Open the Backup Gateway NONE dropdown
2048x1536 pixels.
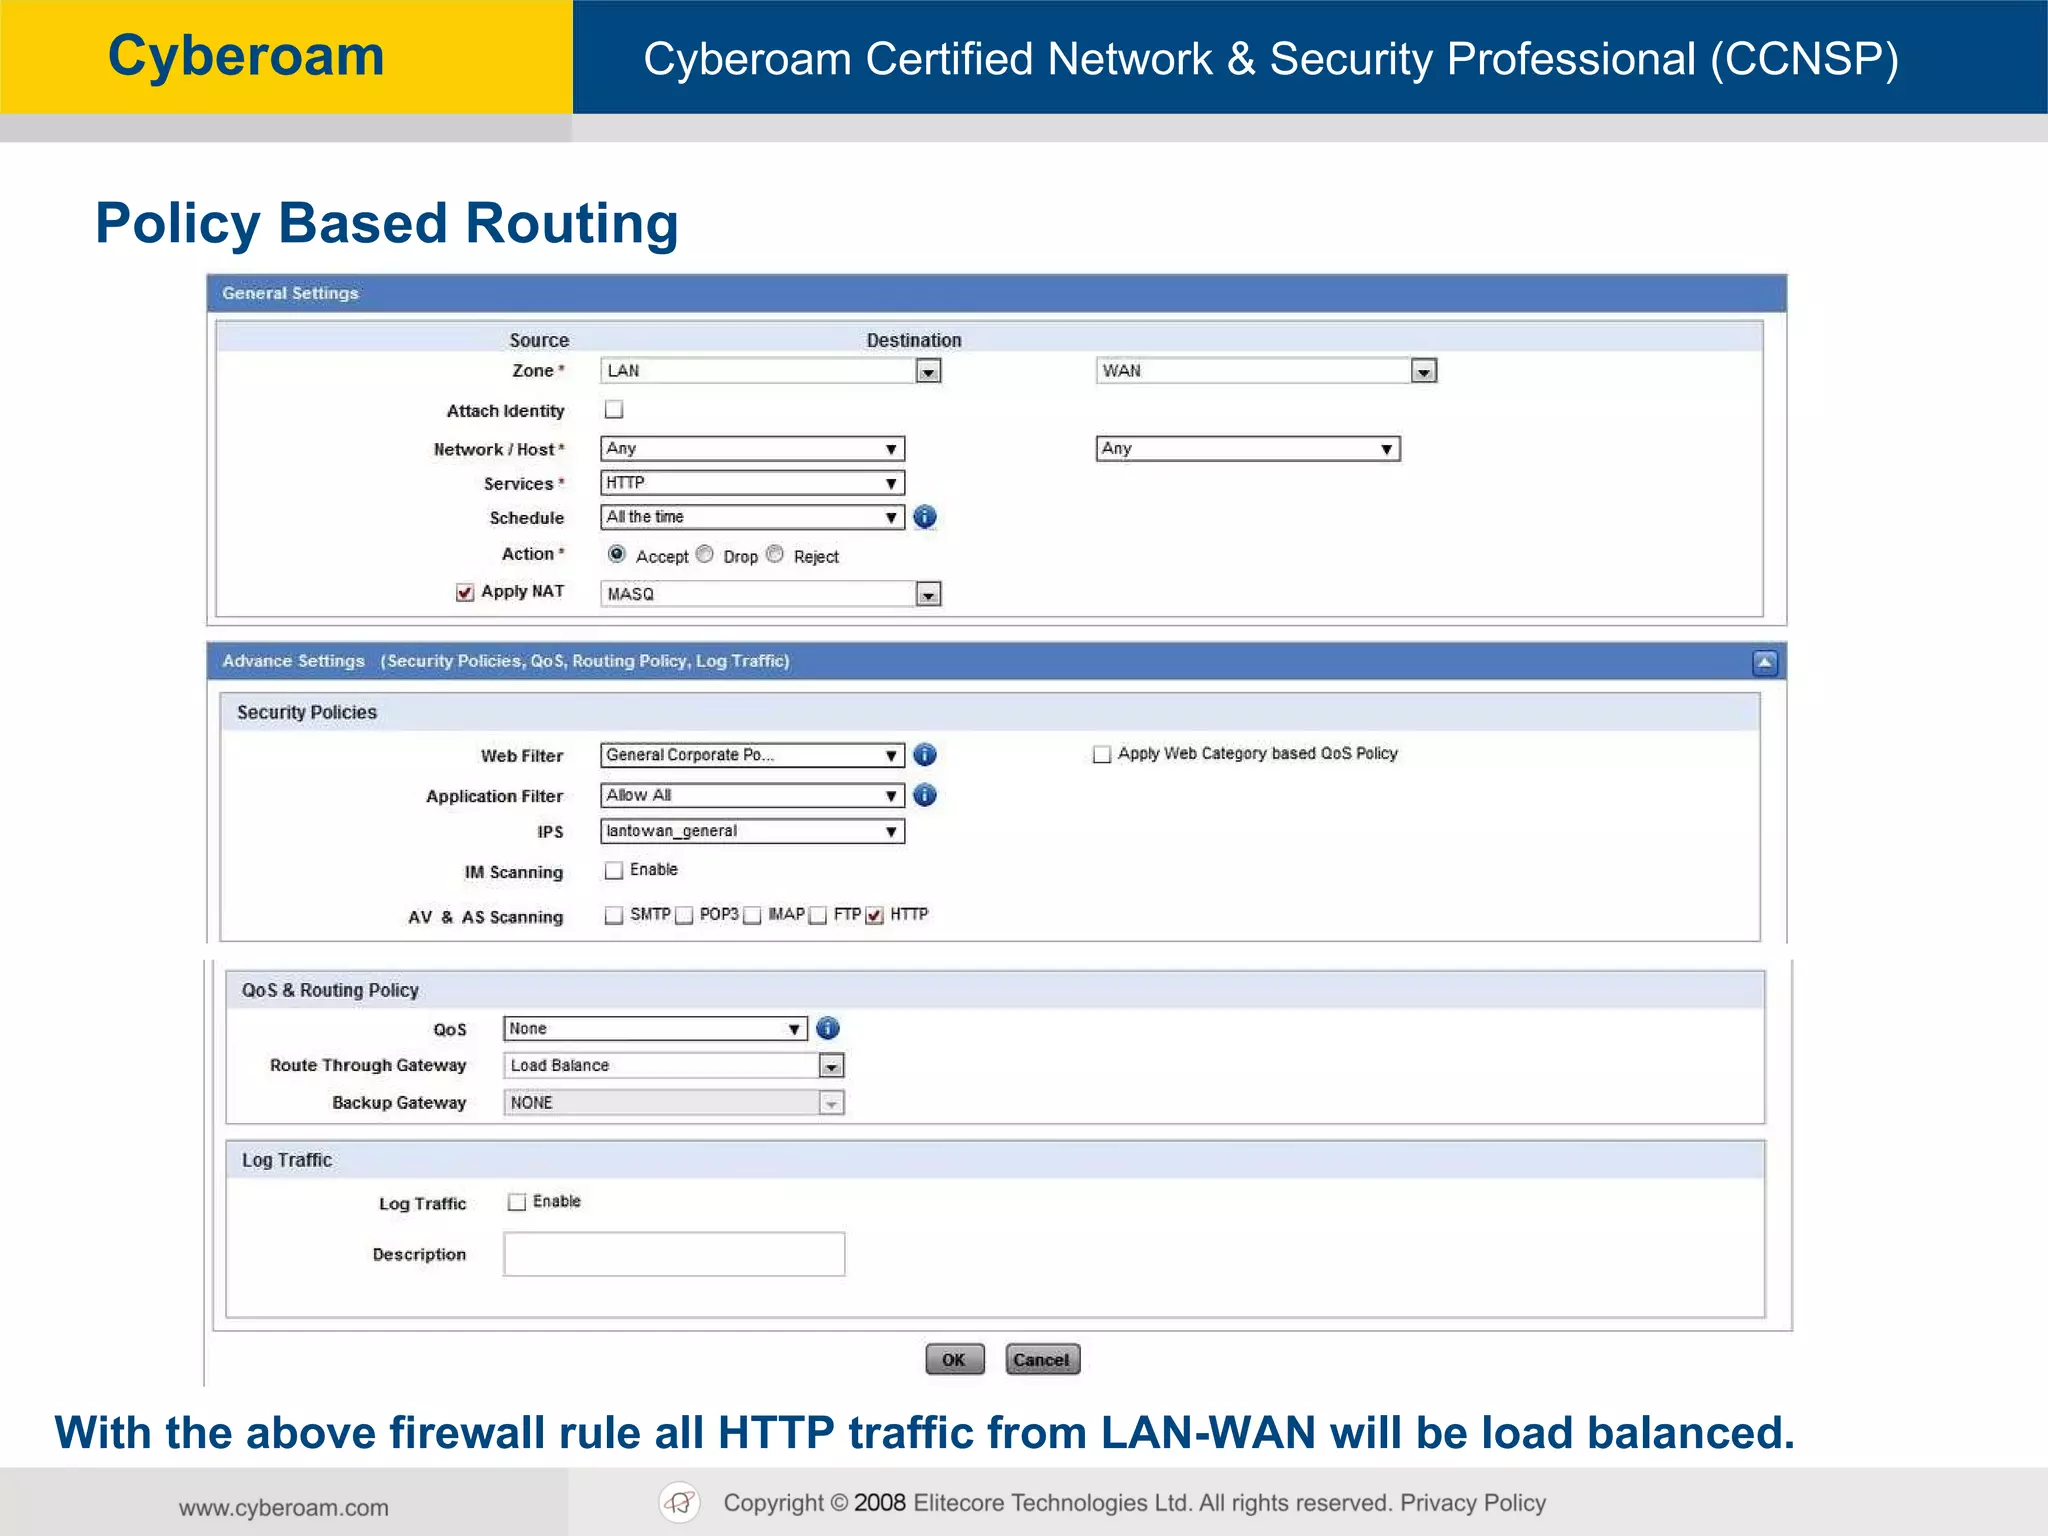coord(674,1102)
